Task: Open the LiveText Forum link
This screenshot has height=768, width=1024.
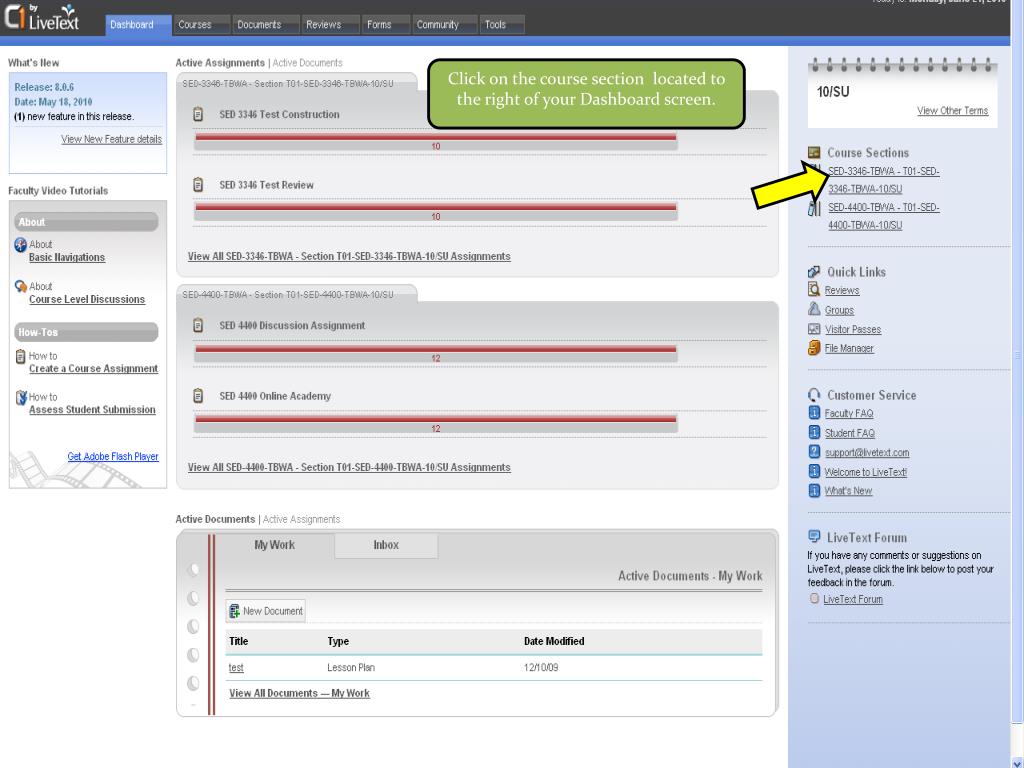Action: [853, 599]
